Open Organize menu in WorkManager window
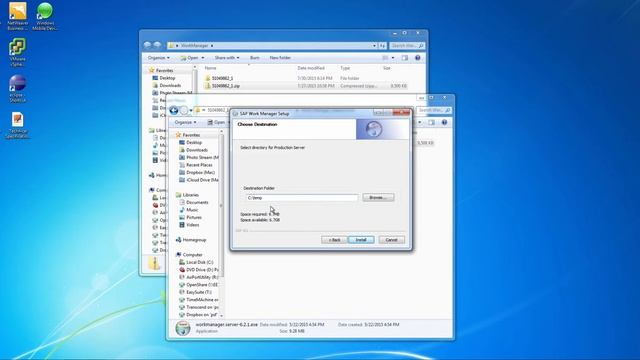The width and height of the screenshot is (640, 360). 159,58
